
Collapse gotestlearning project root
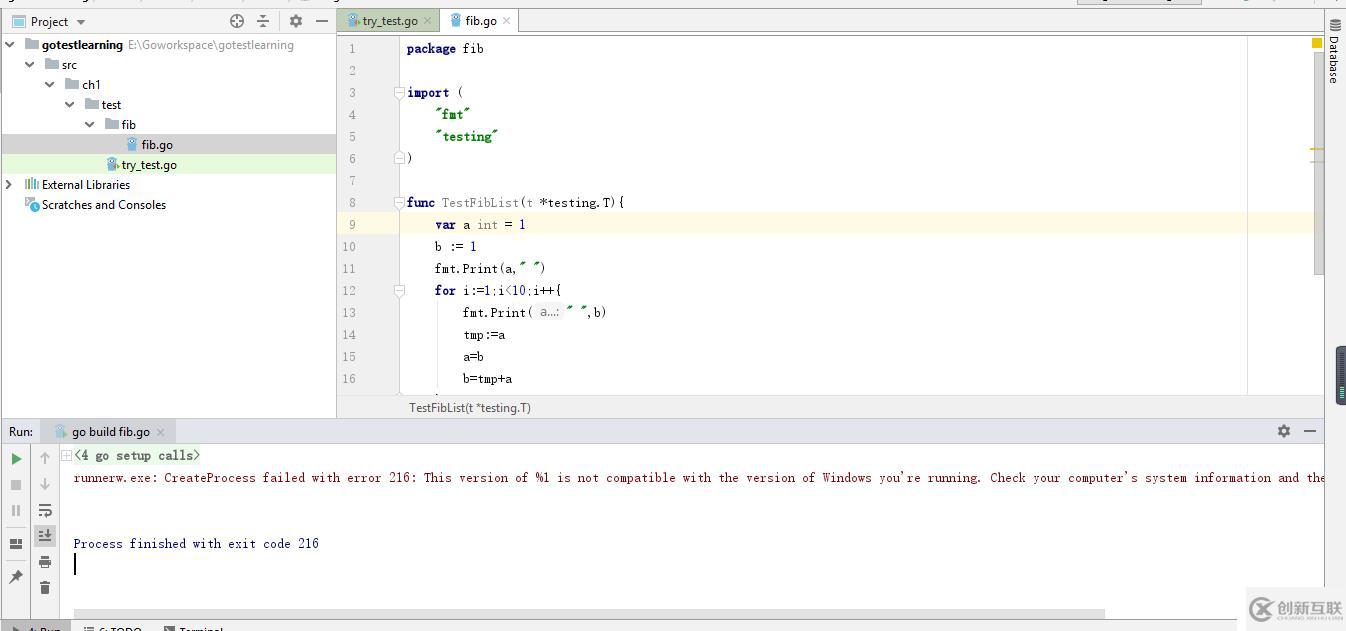pyautogui.click(x=10, y=45)
